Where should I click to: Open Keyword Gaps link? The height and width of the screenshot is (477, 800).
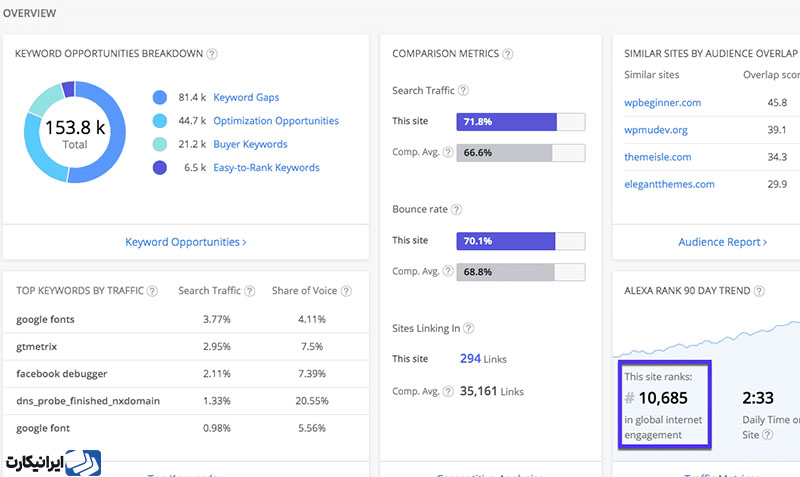(246, 97)
